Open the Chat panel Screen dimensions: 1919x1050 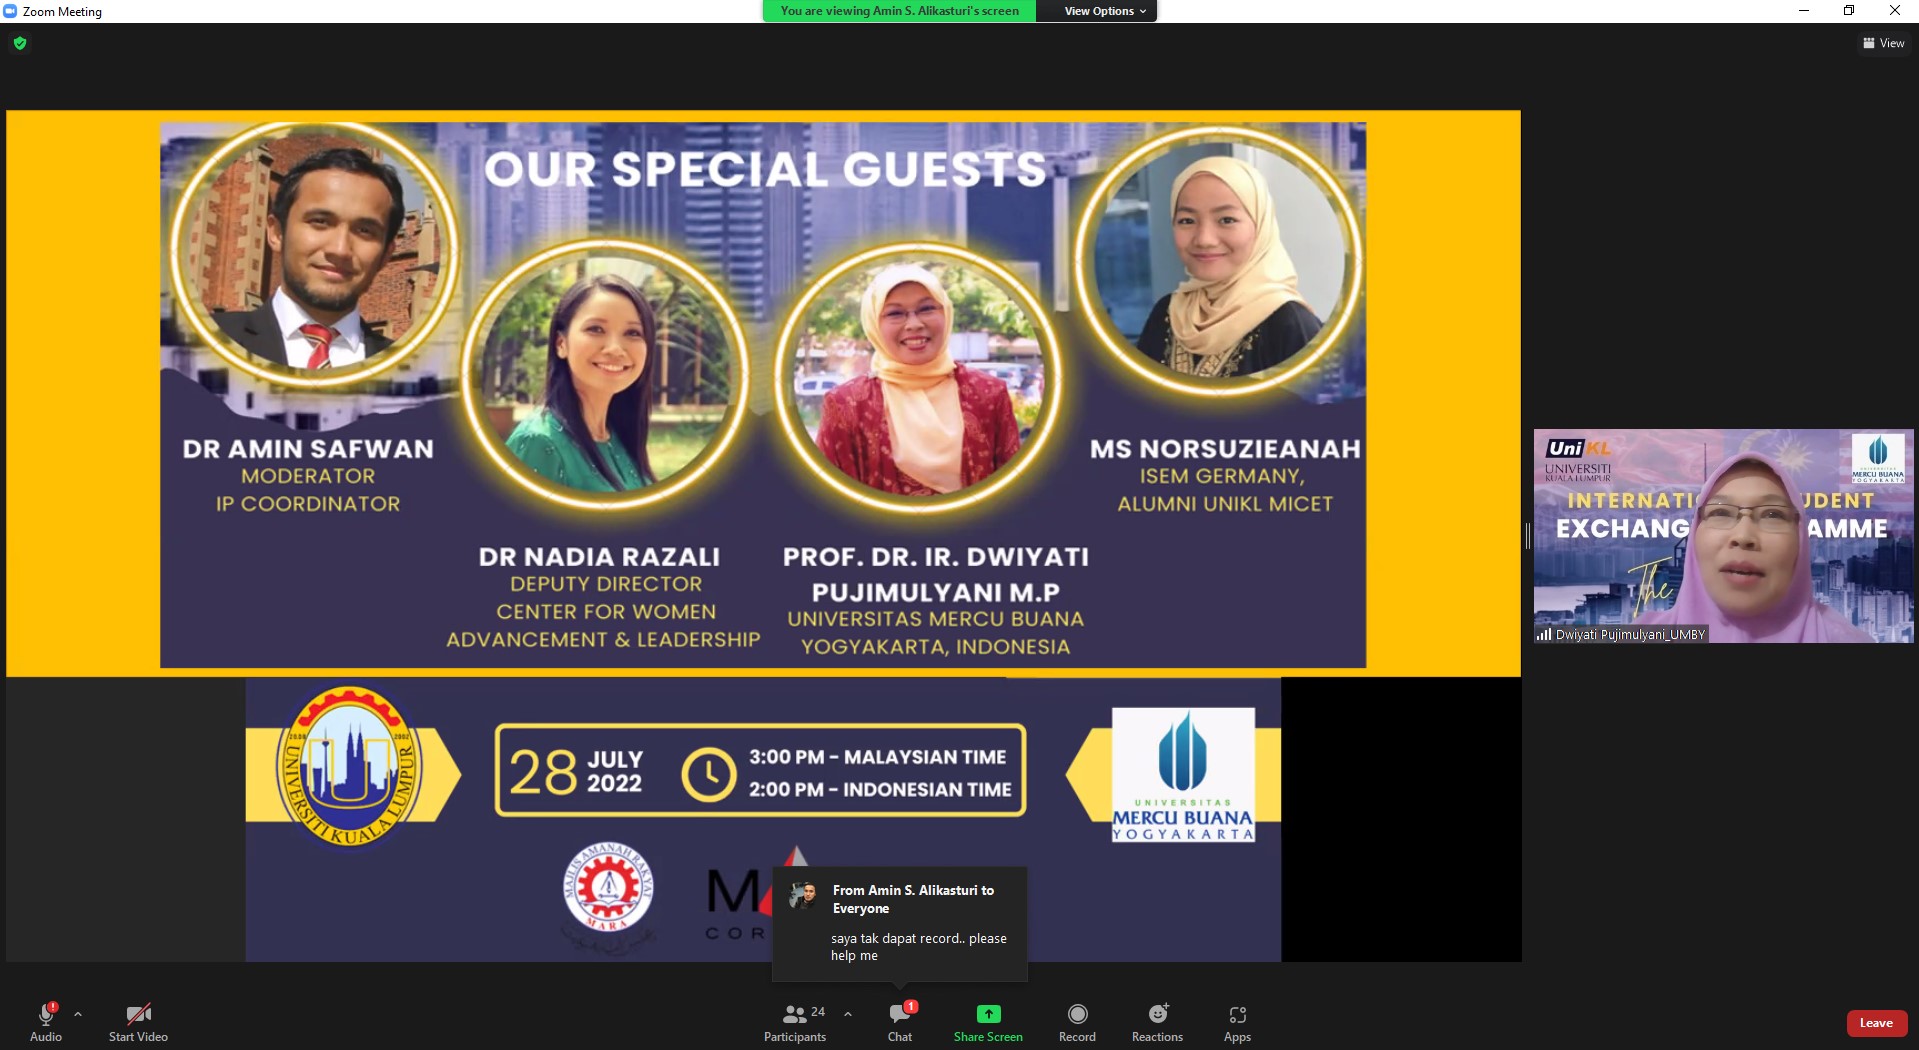point(900,1022)
